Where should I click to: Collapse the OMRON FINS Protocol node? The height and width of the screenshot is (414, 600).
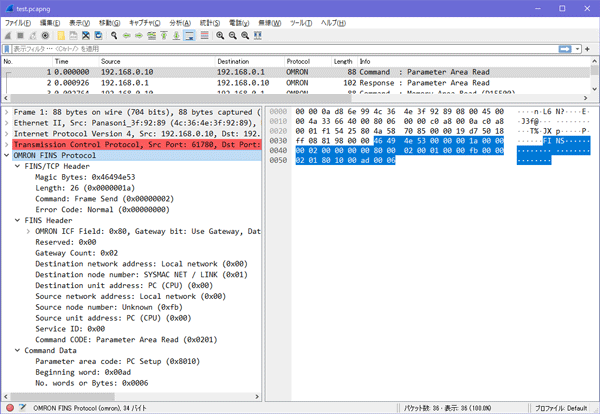point(7,155)
